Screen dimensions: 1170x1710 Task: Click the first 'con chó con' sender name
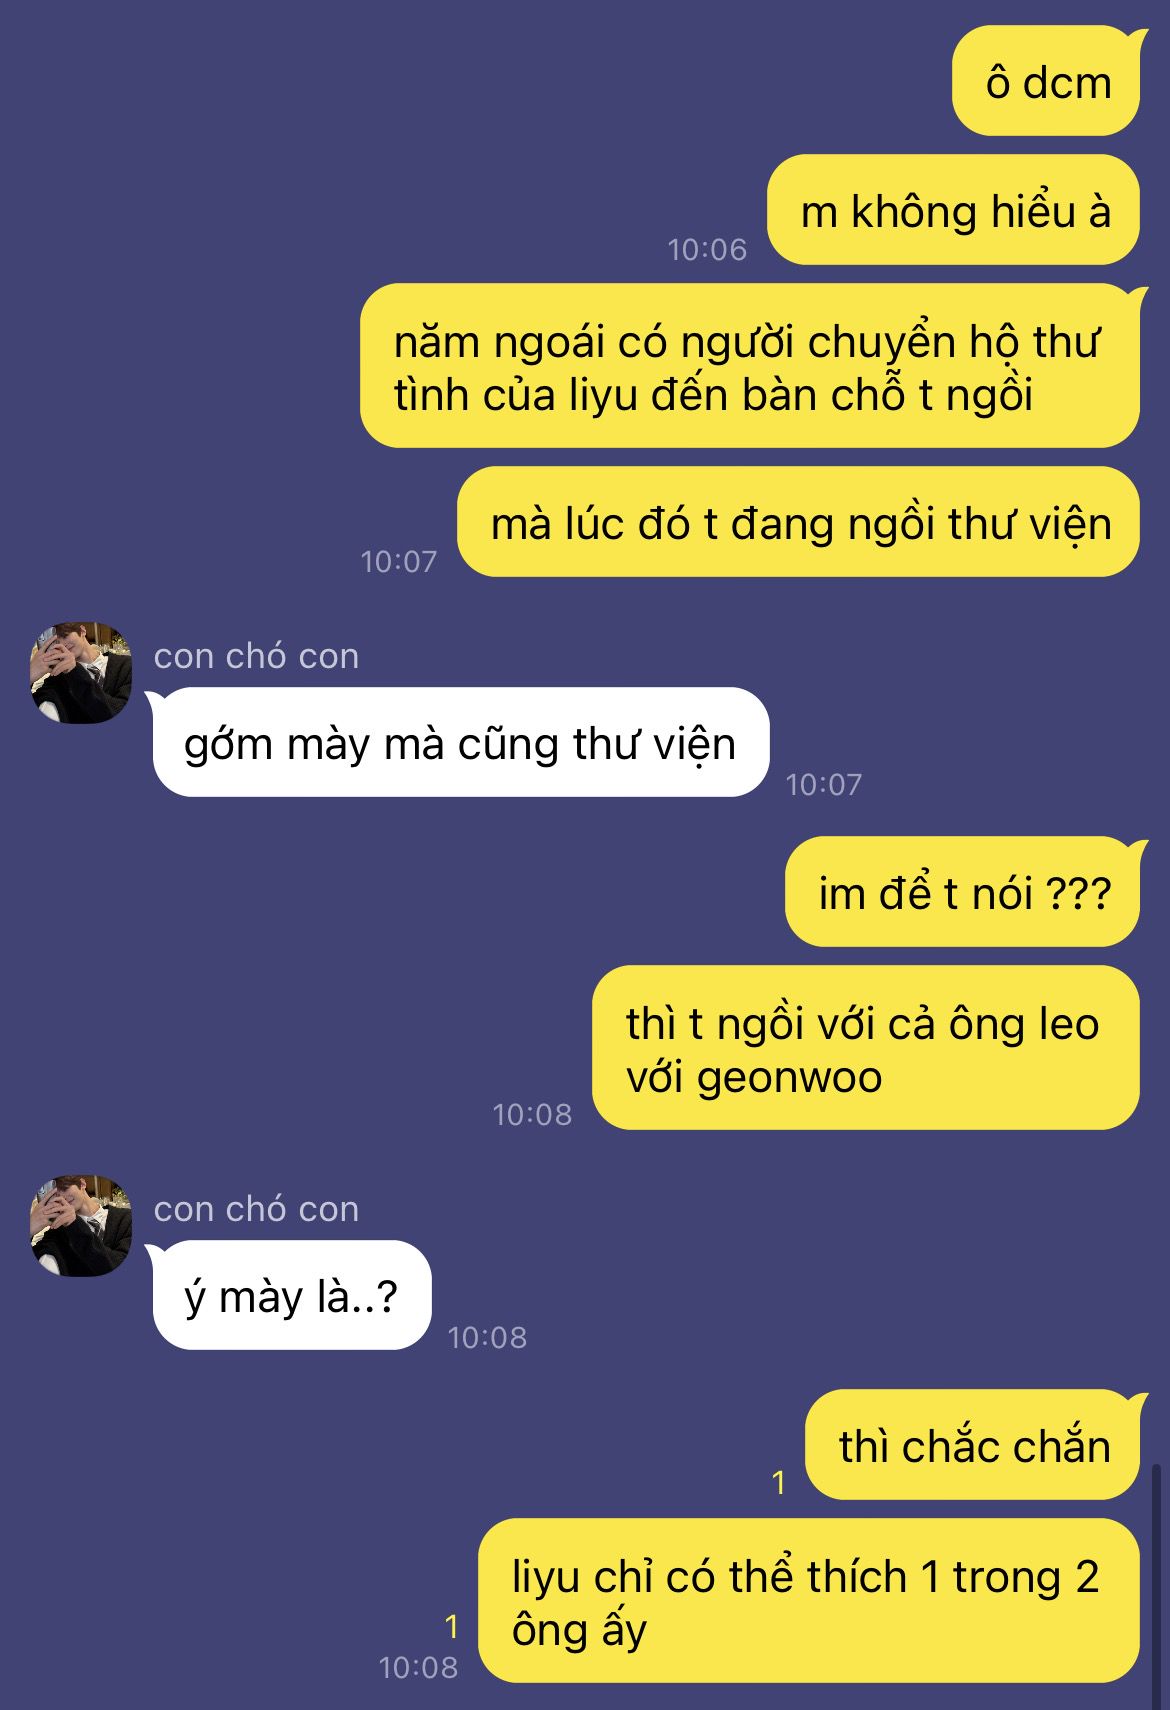(256, 656)
